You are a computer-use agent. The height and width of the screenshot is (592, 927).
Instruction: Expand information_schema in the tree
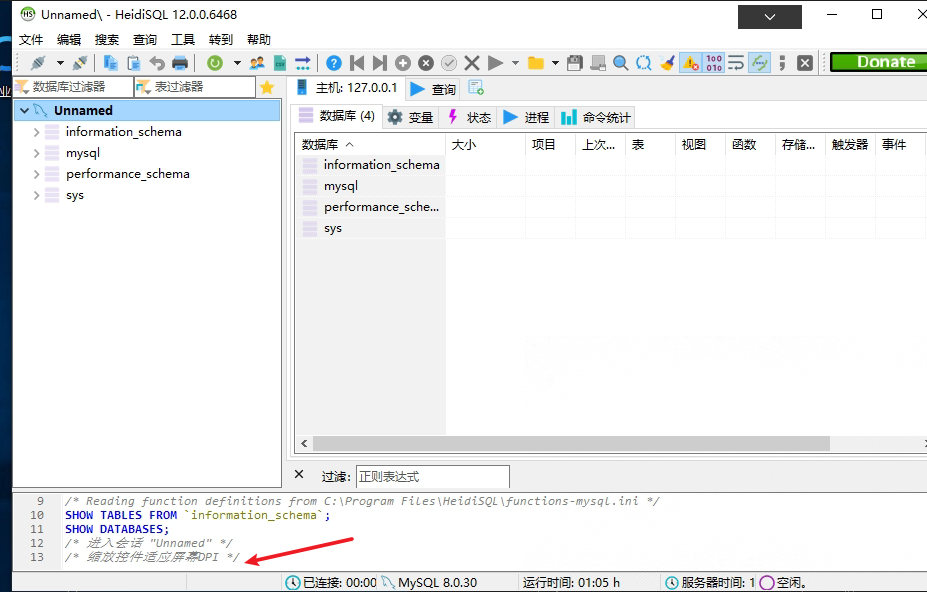pos(37,132)
